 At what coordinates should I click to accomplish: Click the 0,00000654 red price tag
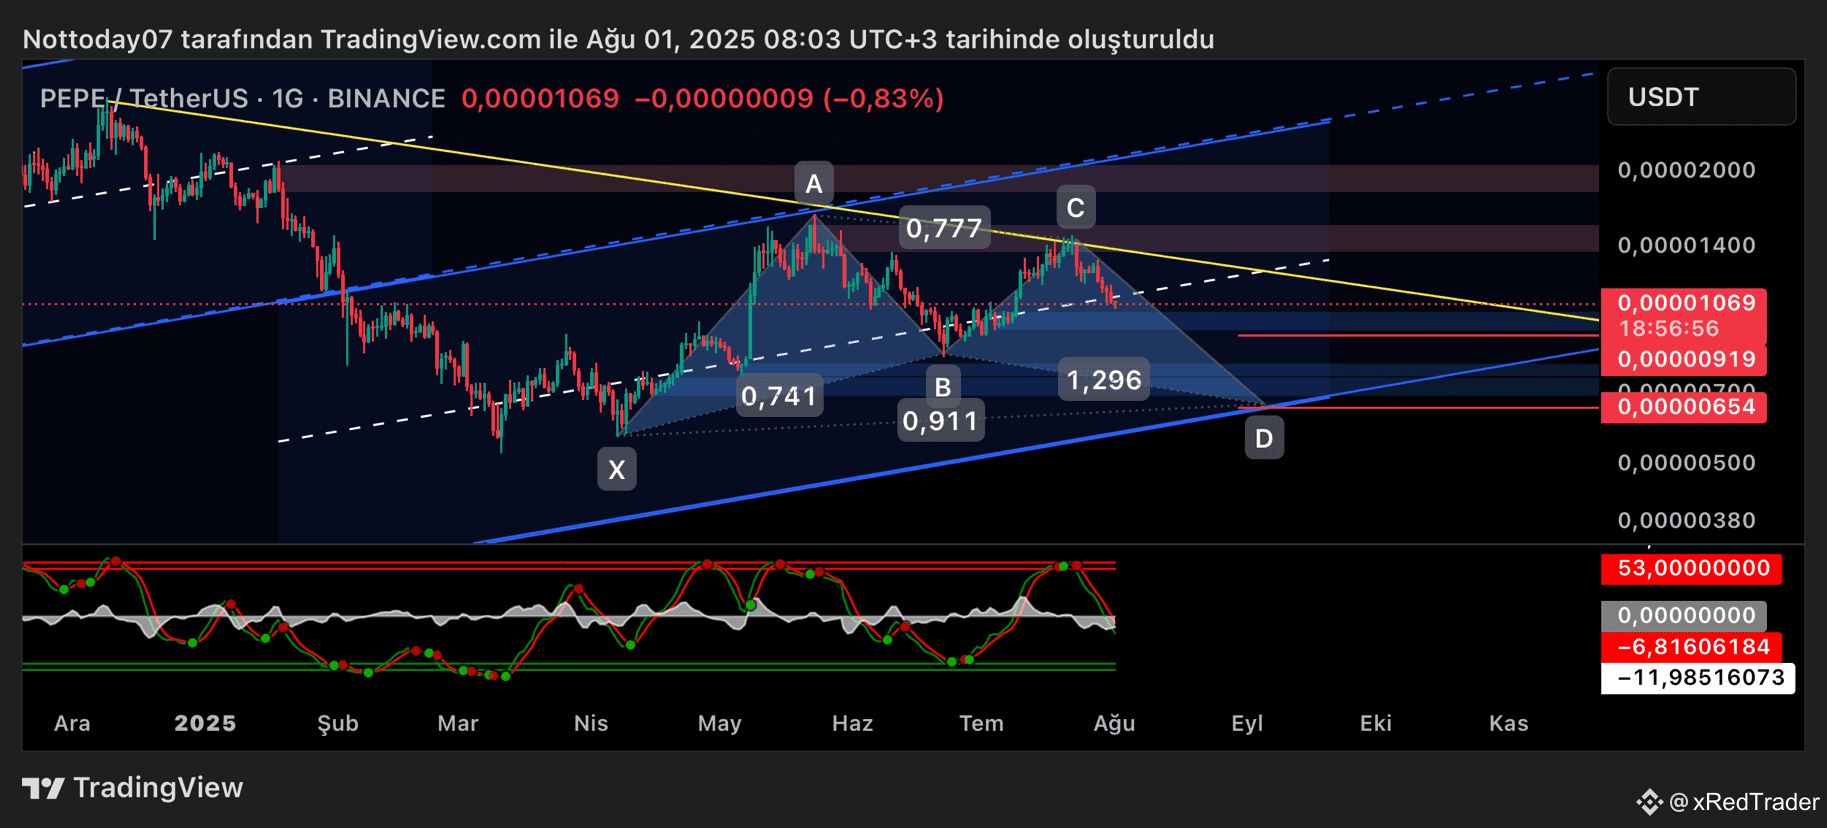(1684, 407)
